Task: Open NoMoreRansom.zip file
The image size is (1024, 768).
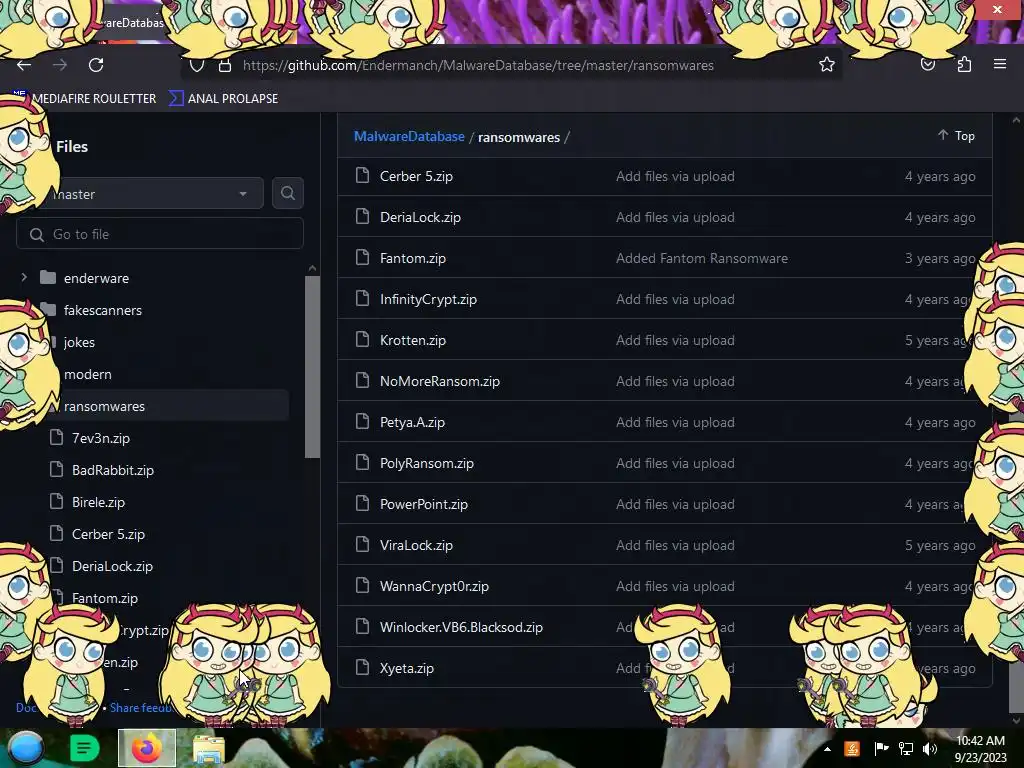Action: tap(440, 381)
